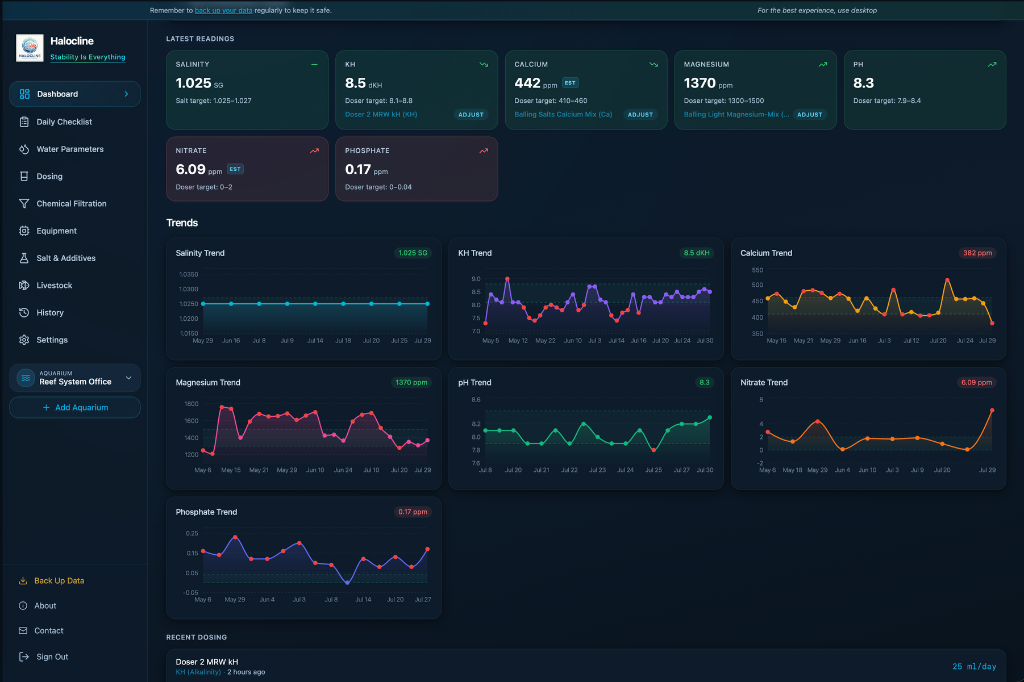Open the Daily Checklist page

click(75, 122)
